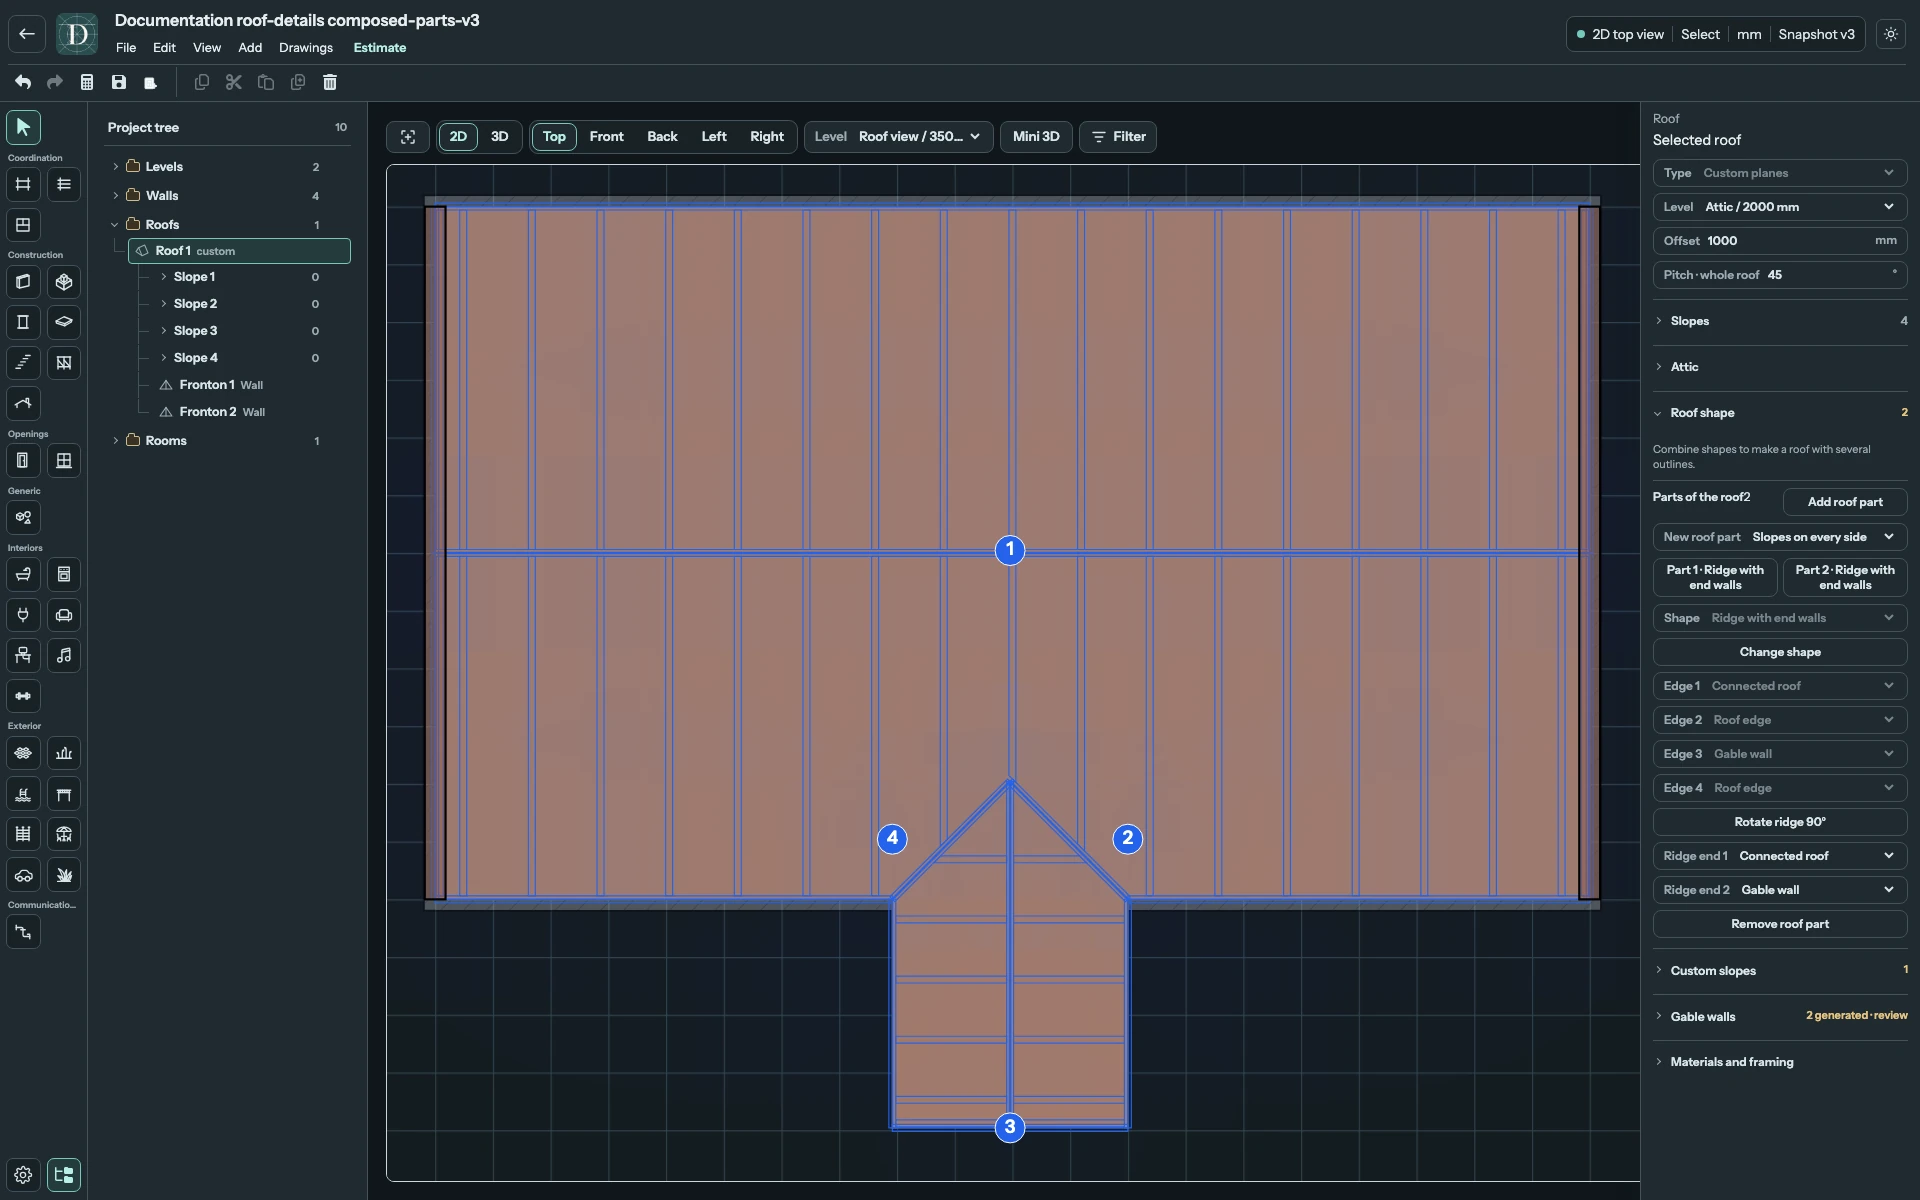Image resolution: width=1920 pixels, height=1200 pixels.
Task: Select the door opening tool
Action: [23, 461]
